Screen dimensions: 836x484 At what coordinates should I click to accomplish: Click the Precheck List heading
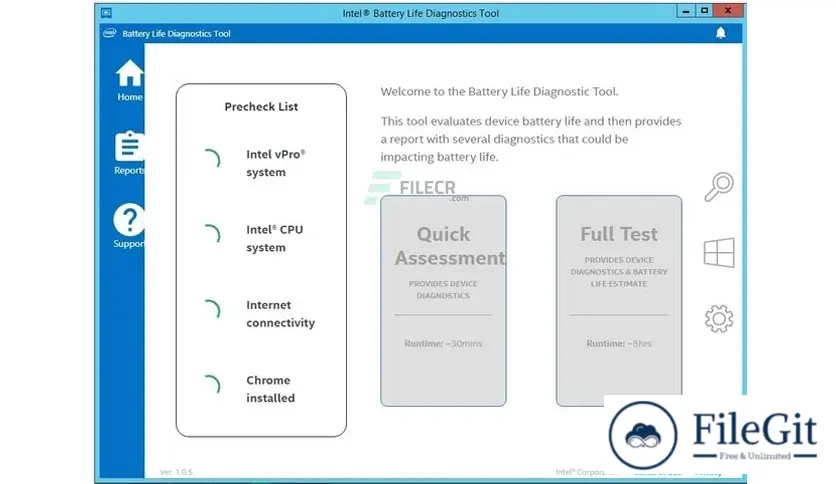click(261, 107)
